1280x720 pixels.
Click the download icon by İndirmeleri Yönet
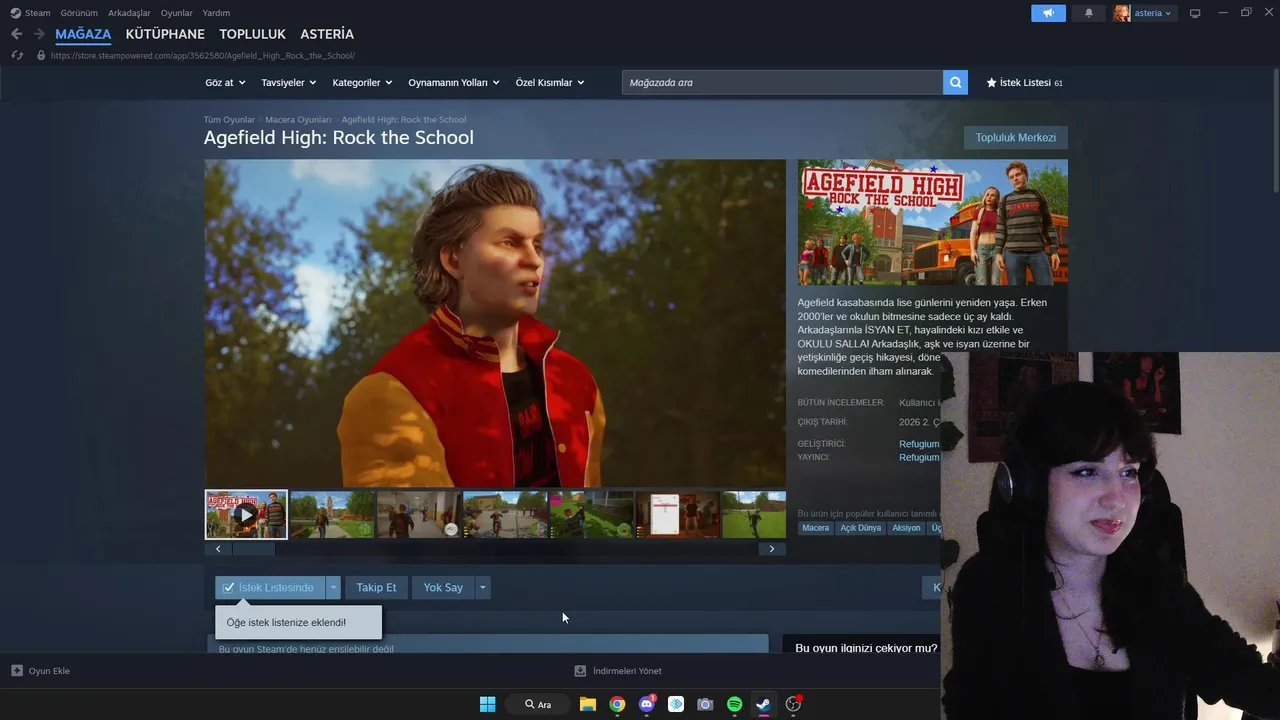point(580,671)
